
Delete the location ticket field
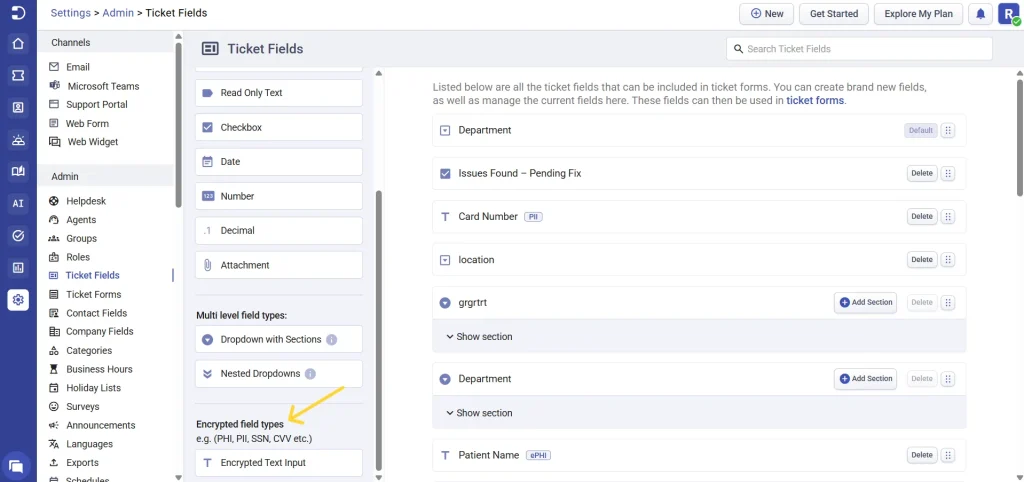pyautogui.click(x=921, y=260)
